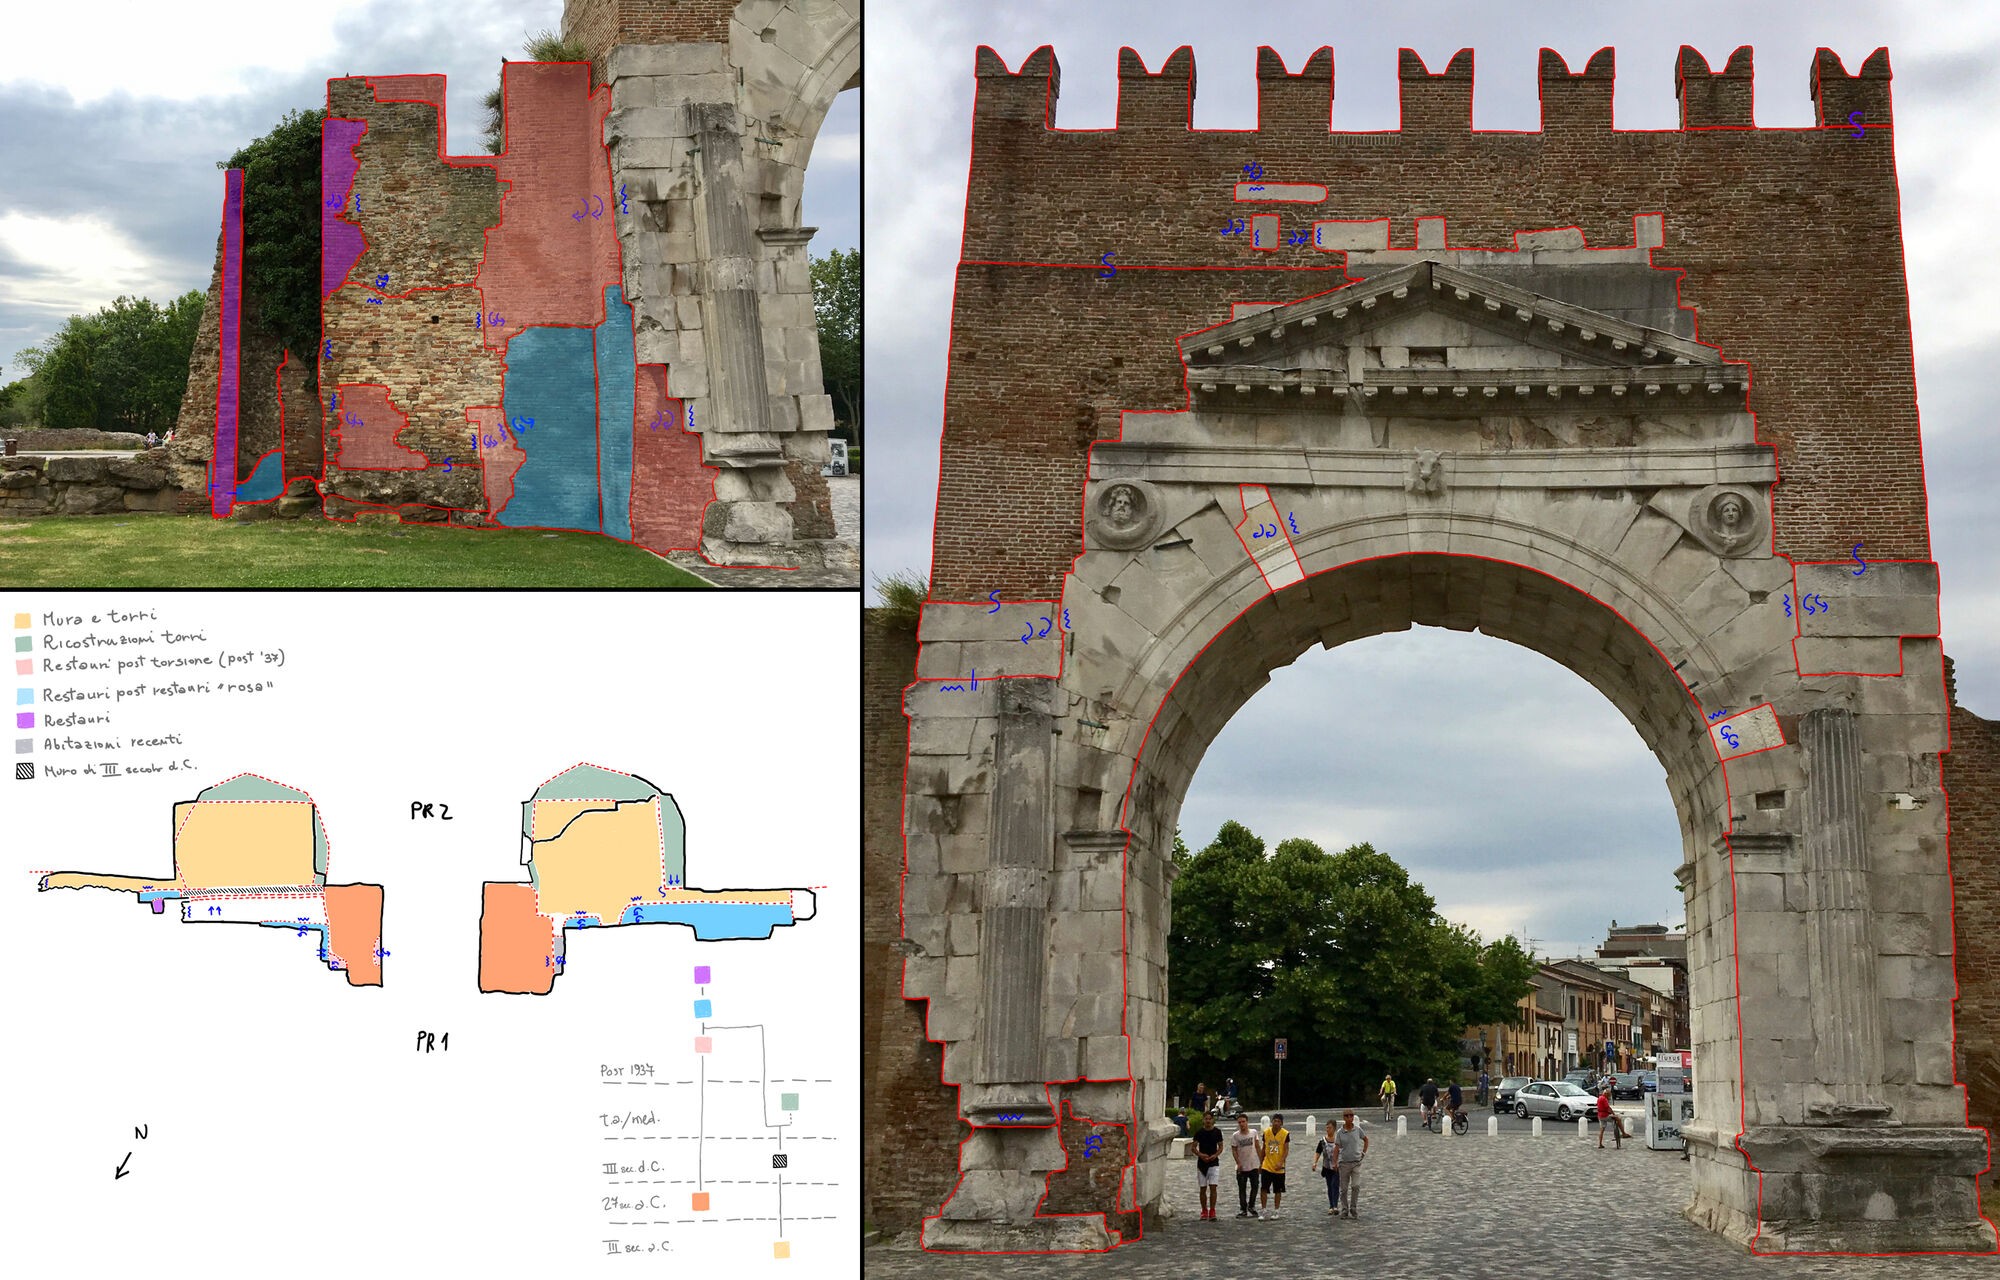Image resolution: width=2000 pixels, height=1280 pixels.
Task: Click the bull head keystone above the arch
Action: 1424,470
